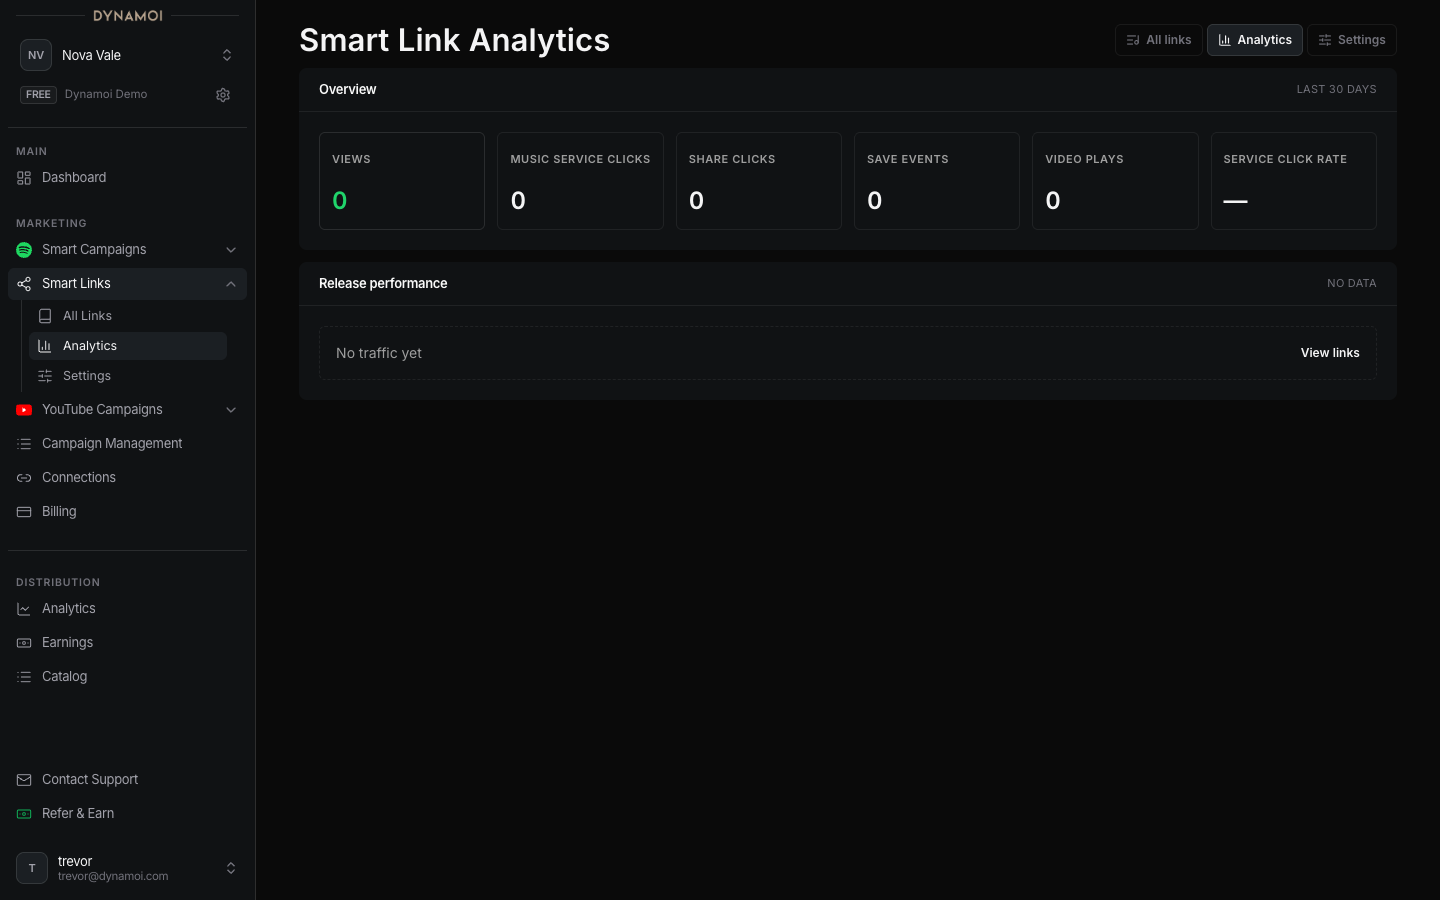Click the View links button

tap(1330, 353)
